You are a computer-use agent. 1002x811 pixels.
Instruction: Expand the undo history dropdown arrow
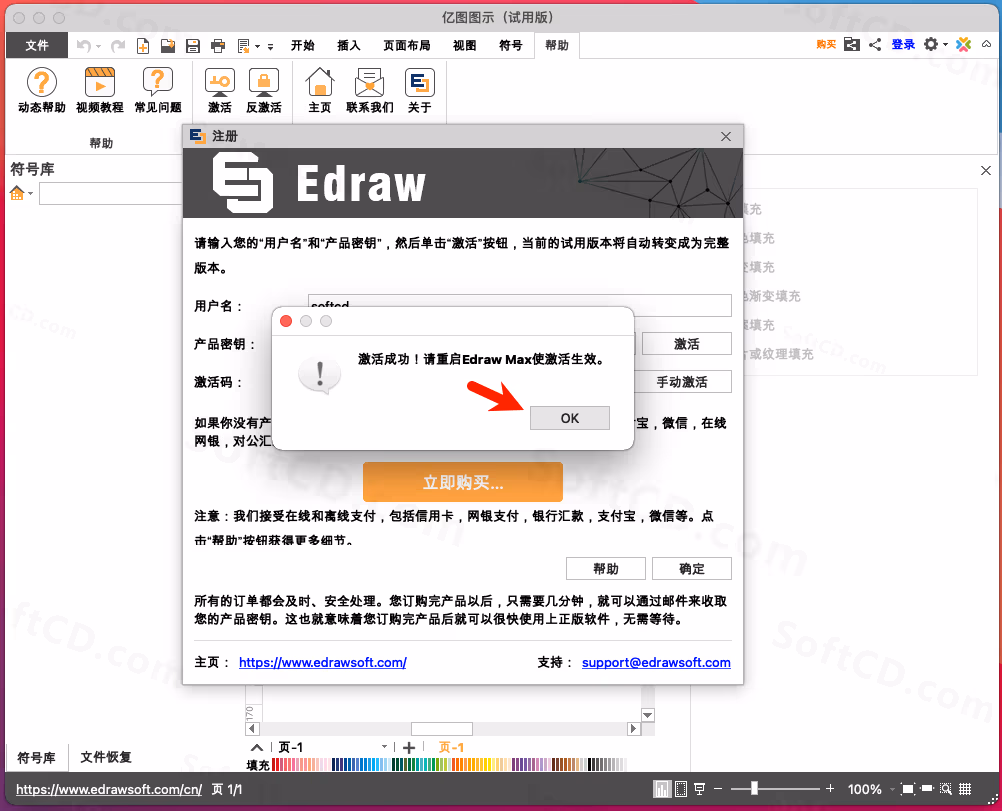click(x=98, y=46)
